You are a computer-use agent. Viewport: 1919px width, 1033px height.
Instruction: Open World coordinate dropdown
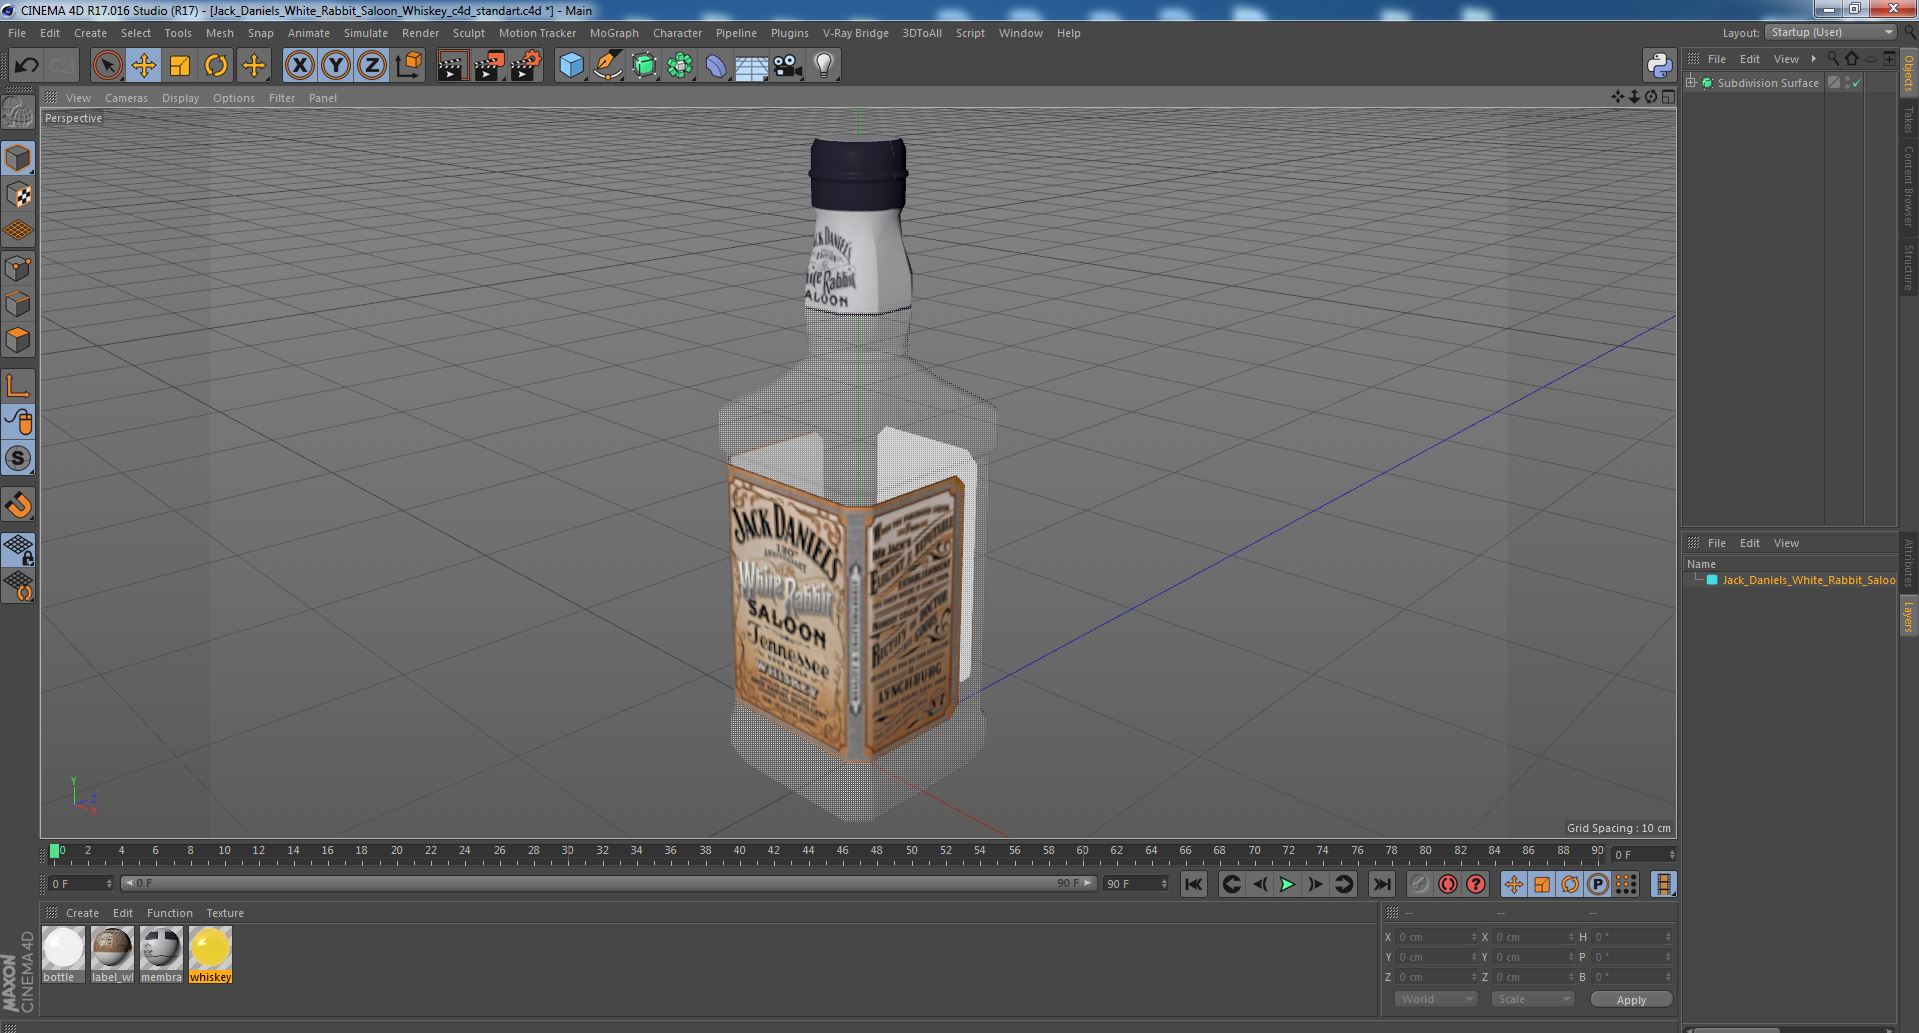pyautogui.click(x=1436, y=999)
